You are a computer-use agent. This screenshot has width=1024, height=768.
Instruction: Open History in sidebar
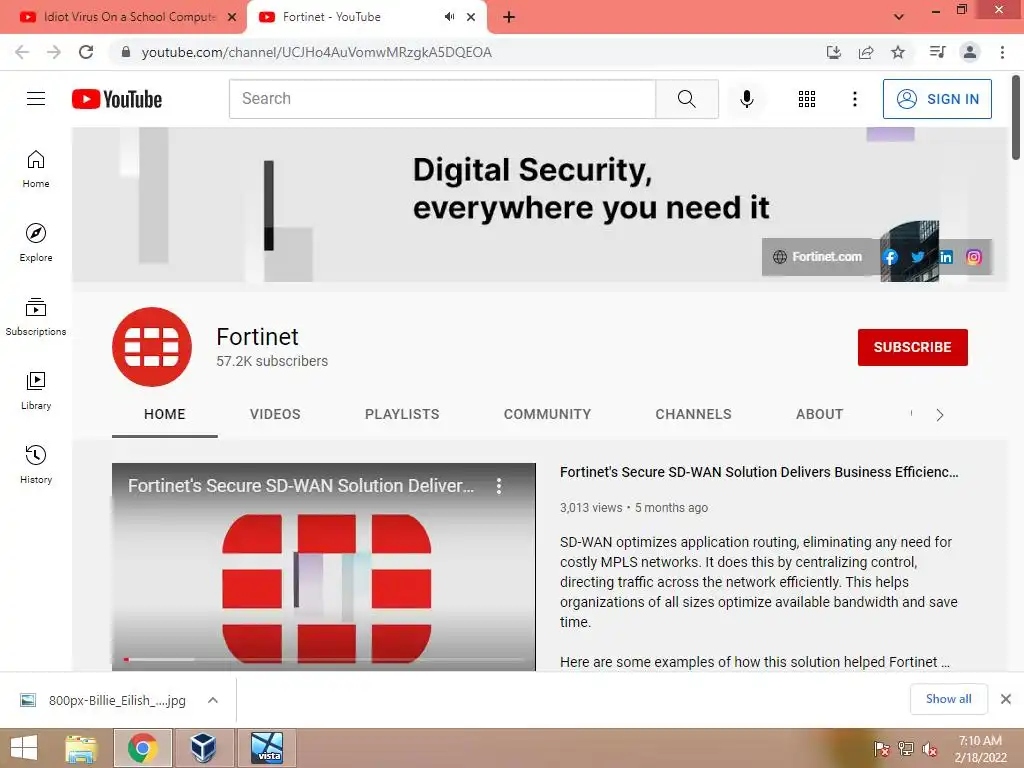click(x=36, y=464)
